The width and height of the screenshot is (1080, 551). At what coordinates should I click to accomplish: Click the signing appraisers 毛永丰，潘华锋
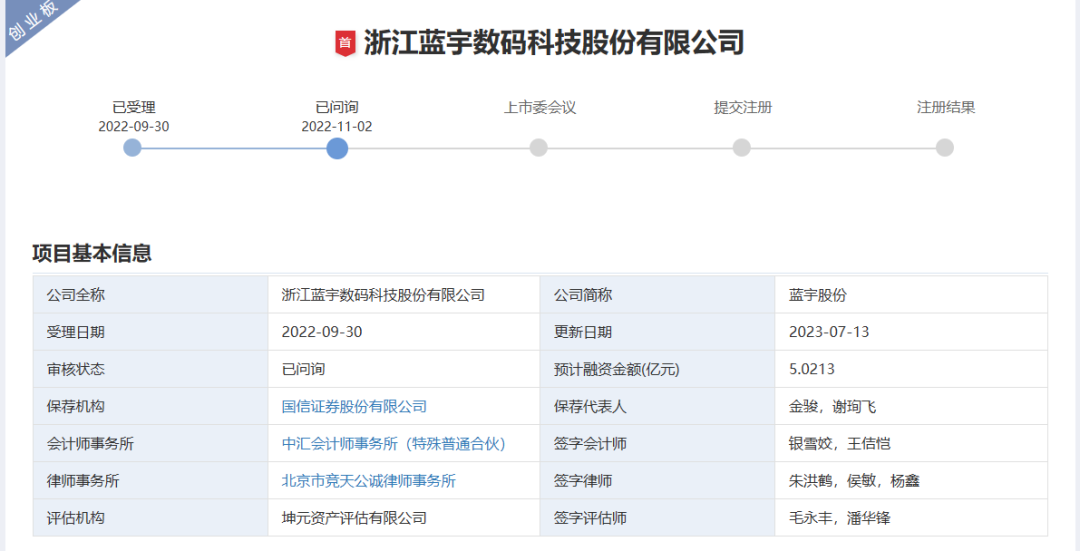coord(839,518)
